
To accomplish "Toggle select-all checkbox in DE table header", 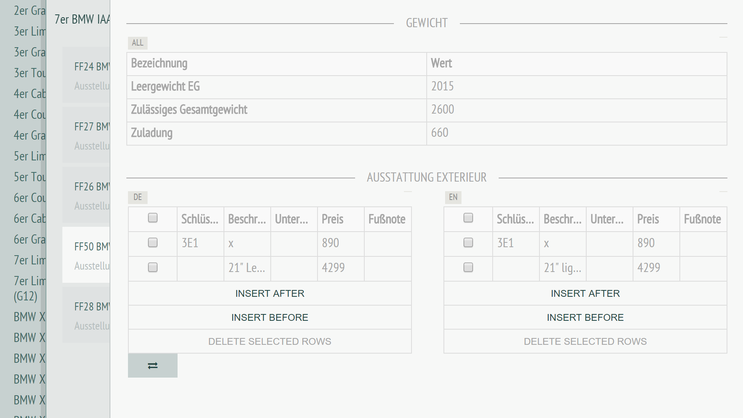I will [x=153, y=218].
